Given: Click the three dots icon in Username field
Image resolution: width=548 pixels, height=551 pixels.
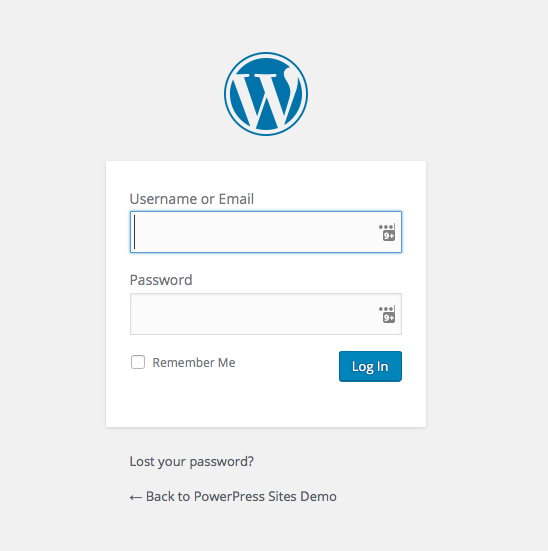Looking at the screenshot, I should [386, 227].
